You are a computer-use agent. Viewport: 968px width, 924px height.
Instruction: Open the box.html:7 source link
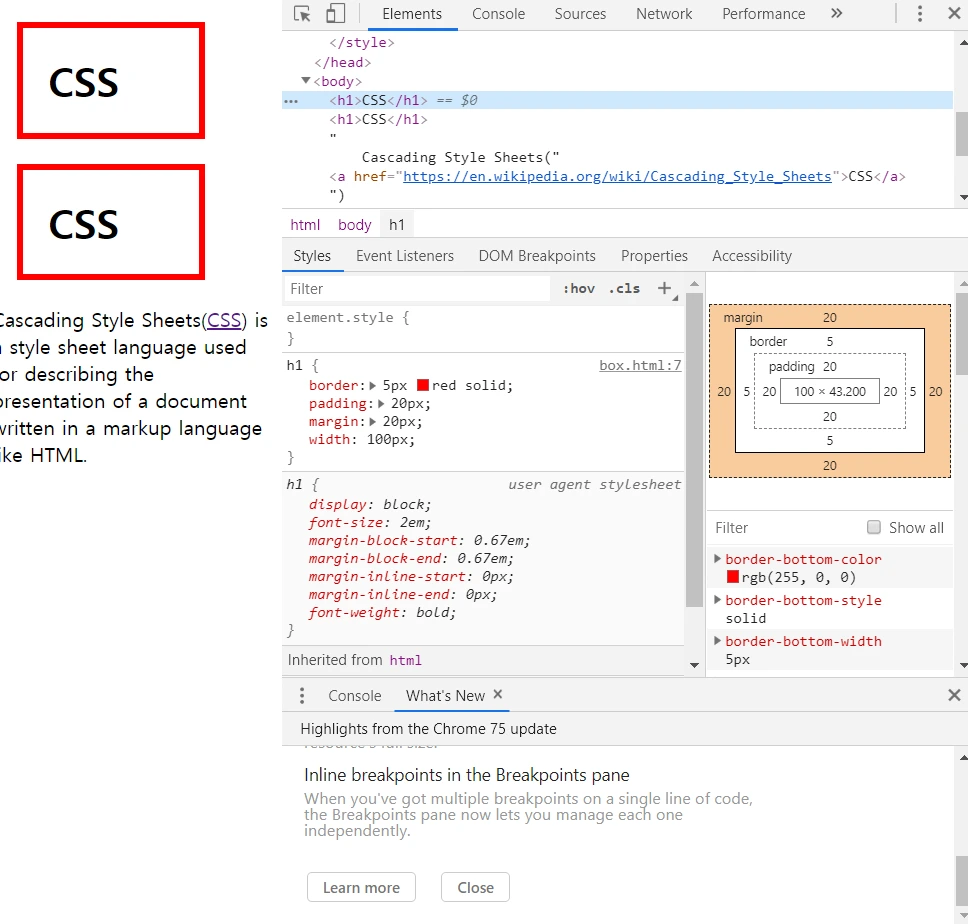[x=640, y=365]
